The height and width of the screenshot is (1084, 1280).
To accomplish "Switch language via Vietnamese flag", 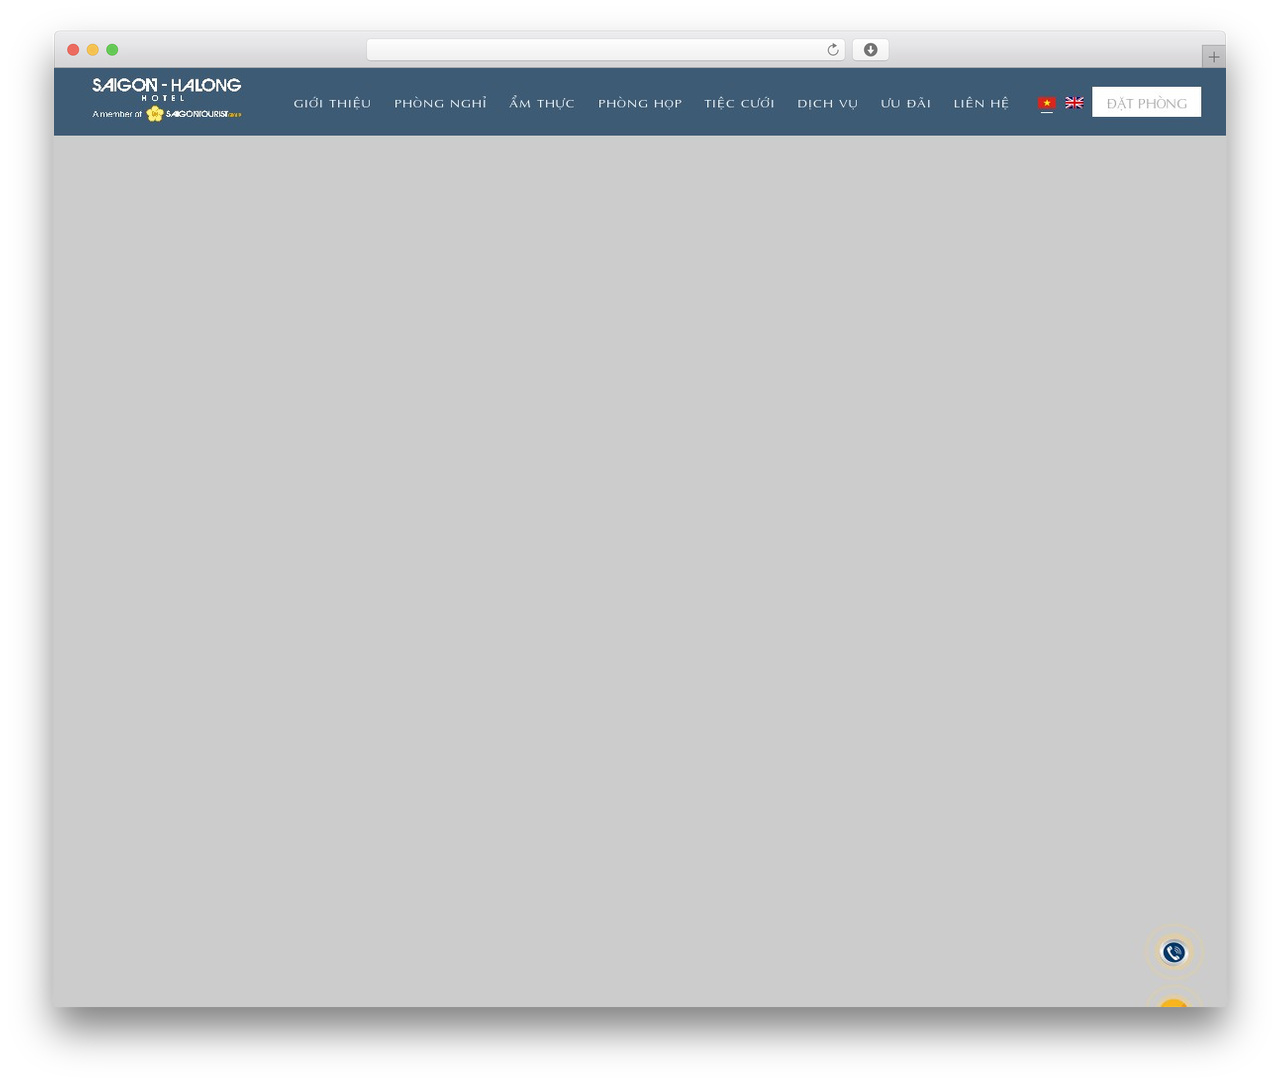I will [1047, 103].
